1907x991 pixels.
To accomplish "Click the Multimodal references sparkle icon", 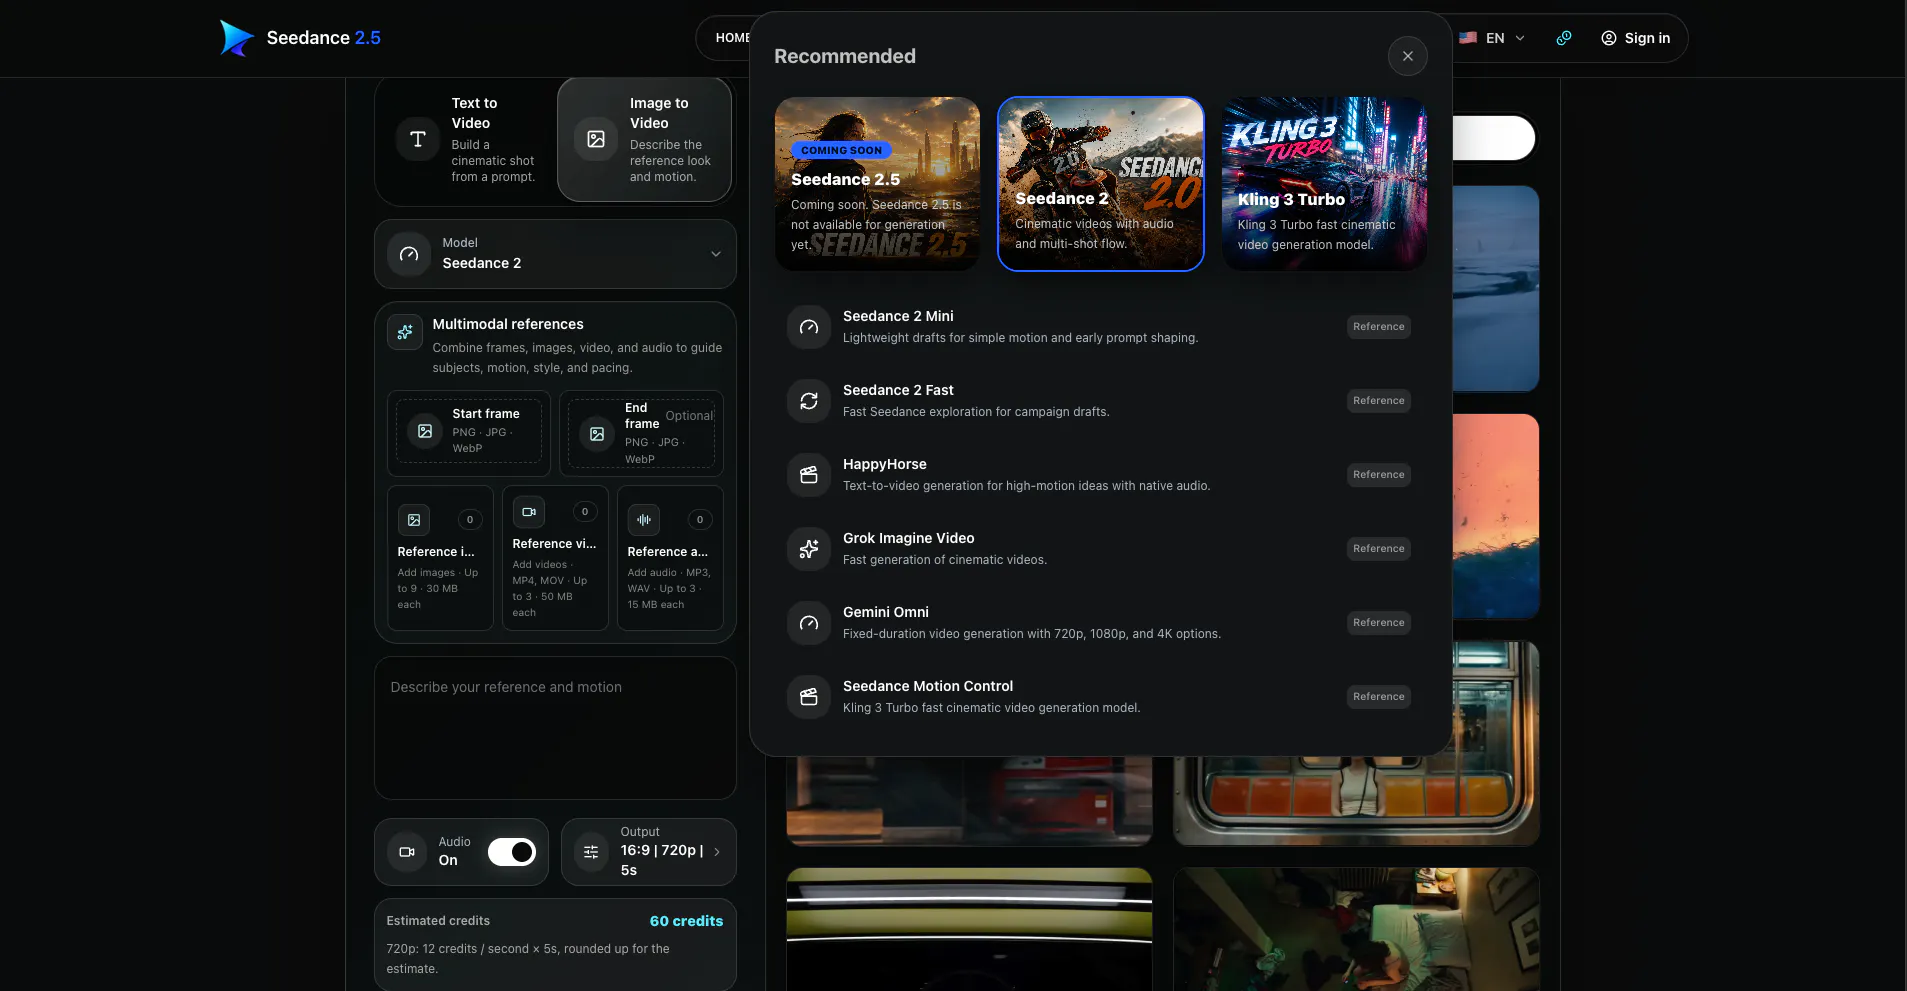I will pyautogui.click(x=405, y=332).
